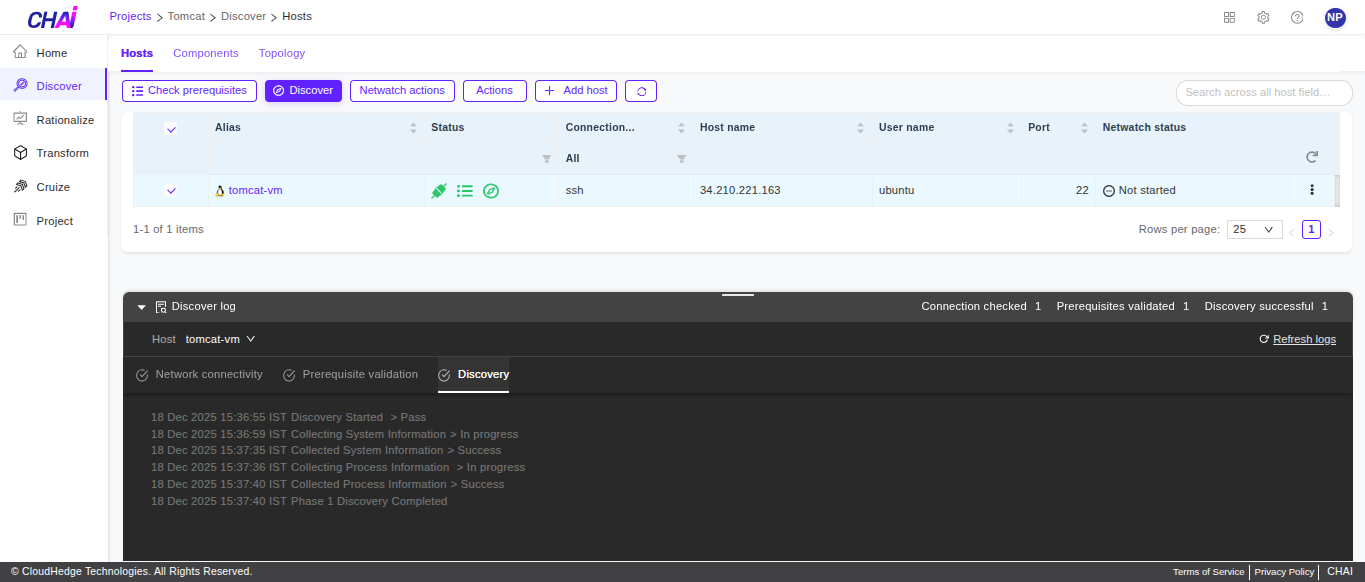Open the Status column filter icon
The height and width of the screenshot is (582, 1365).
pos(546,159)
